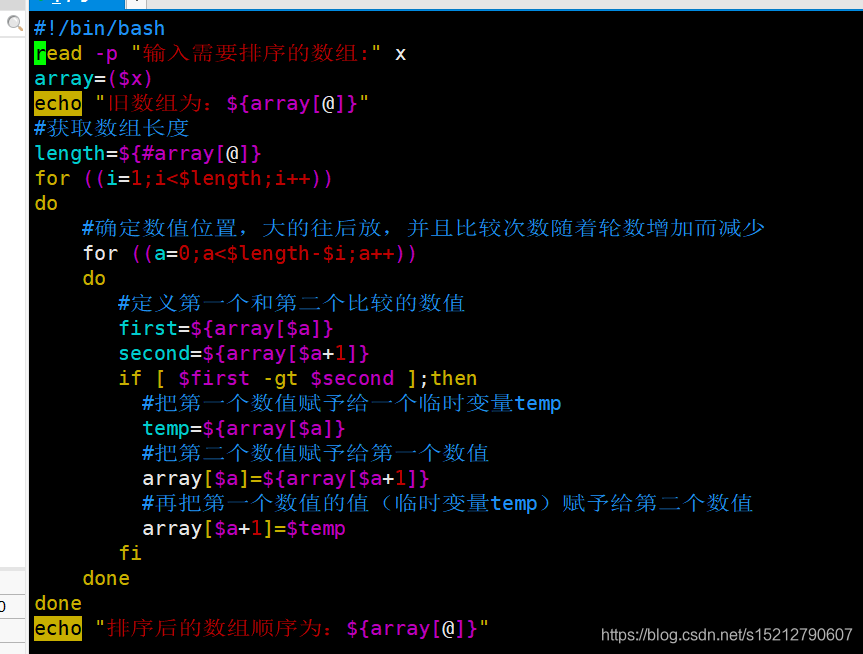Click the 'length=${#array[@]}' line
Viewport: 863px width, 654px height.
coord(148,154)
